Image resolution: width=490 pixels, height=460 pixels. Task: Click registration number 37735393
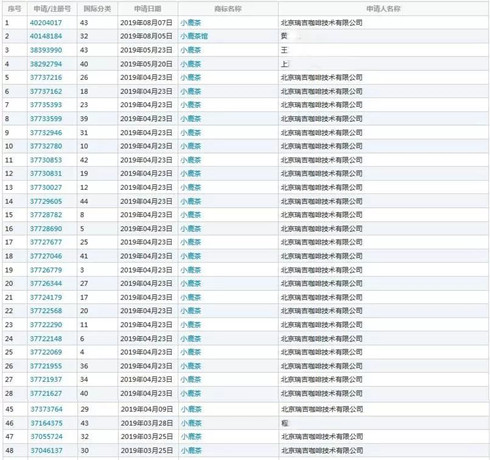(46, 105)
